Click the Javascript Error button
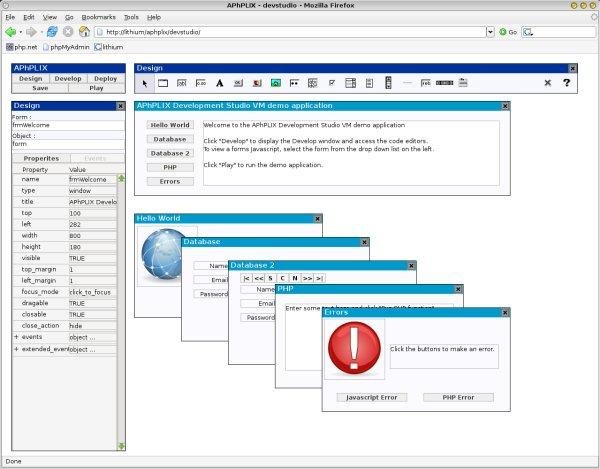600x469 pixels. click(372, 397)
